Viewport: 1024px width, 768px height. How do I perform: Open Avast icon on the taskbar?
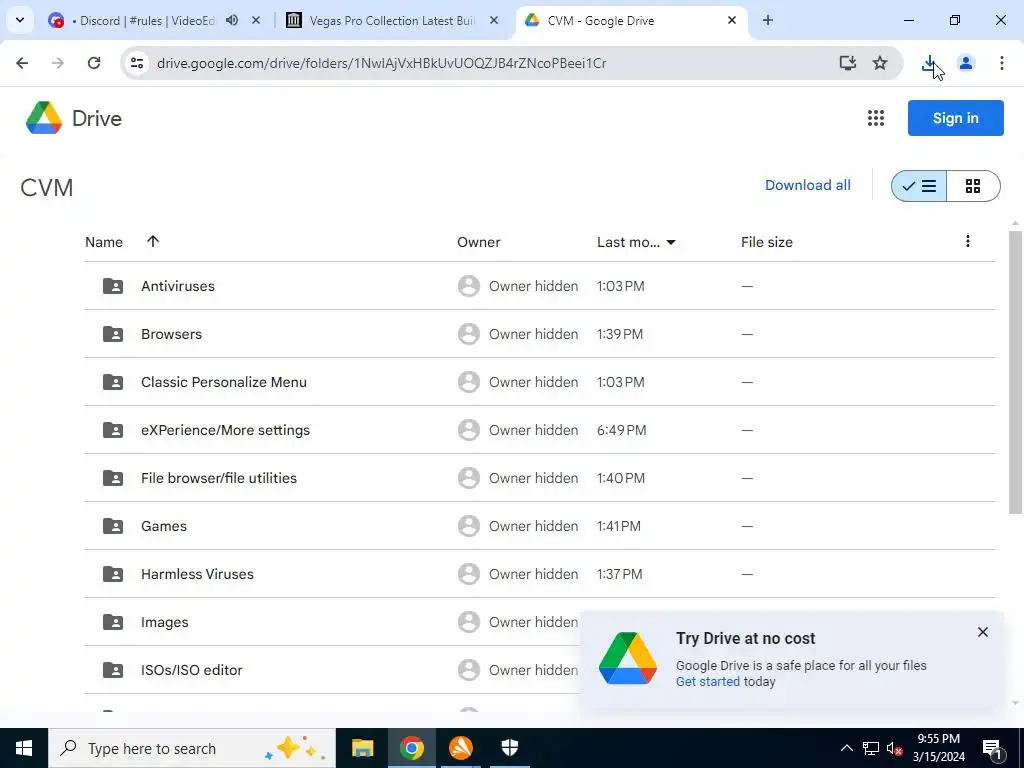[x=460, y=748]
